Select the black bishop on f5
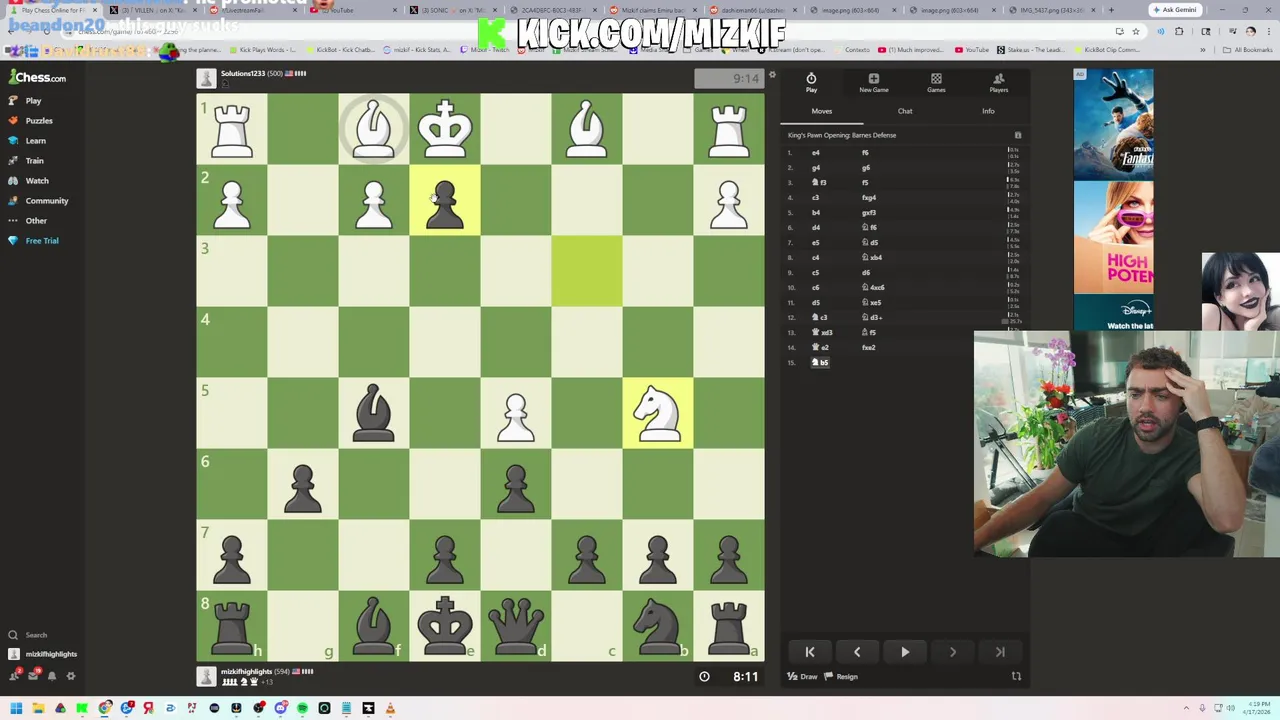Image resolution: width=1280 pixels, height=720 pixels. (374, 413)
